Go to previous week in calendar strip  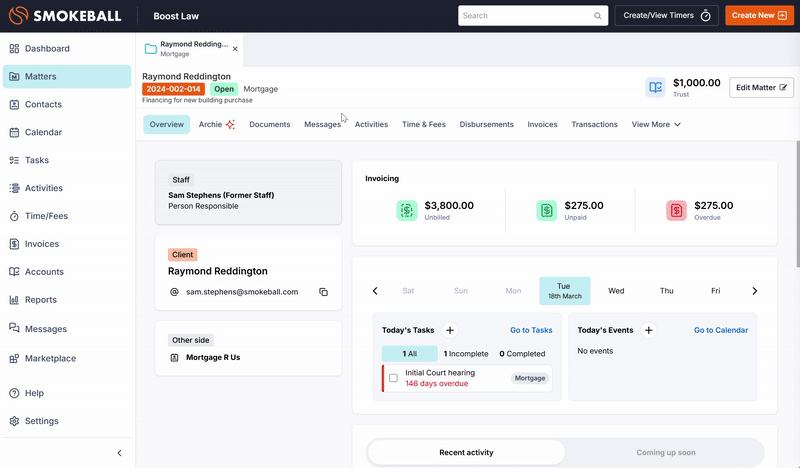pyautogui.click(x=375, y=291)
